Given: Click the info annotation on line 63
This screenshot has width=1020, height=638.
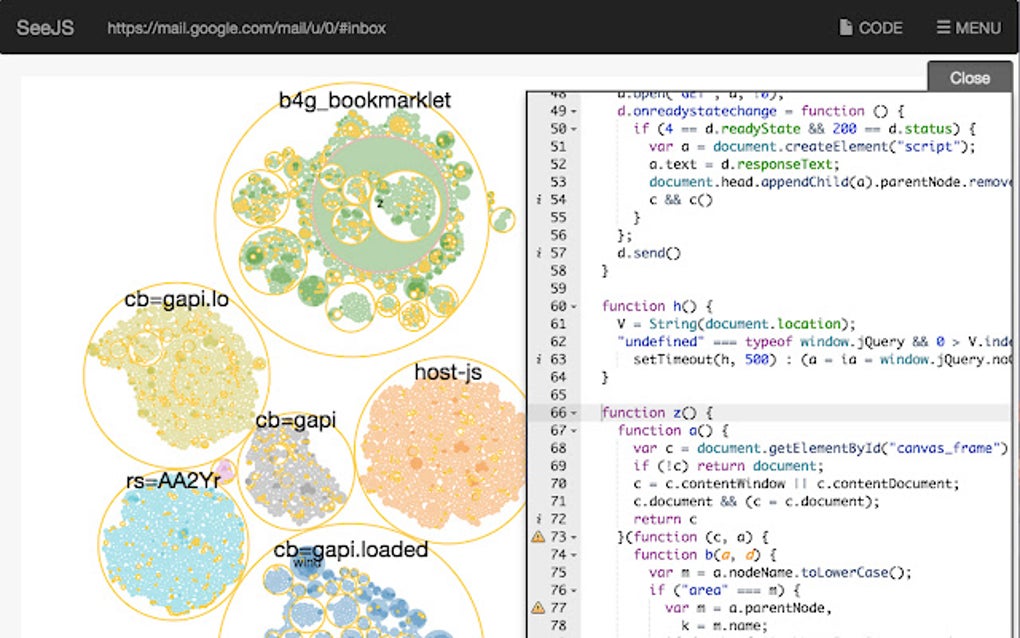Looking at the screenshot, I should (539, 360).
